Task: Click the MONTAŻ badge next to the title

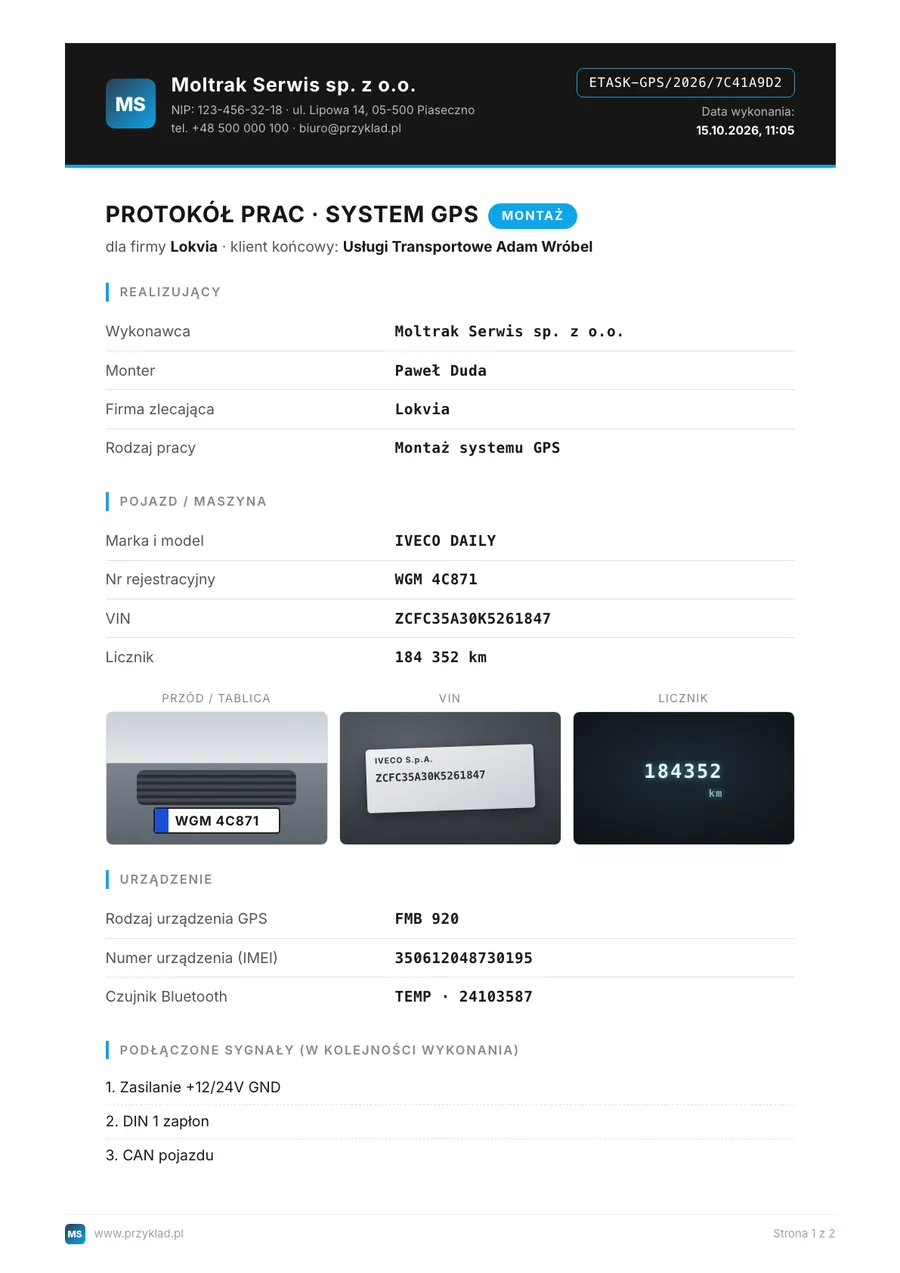Action: 532,216
